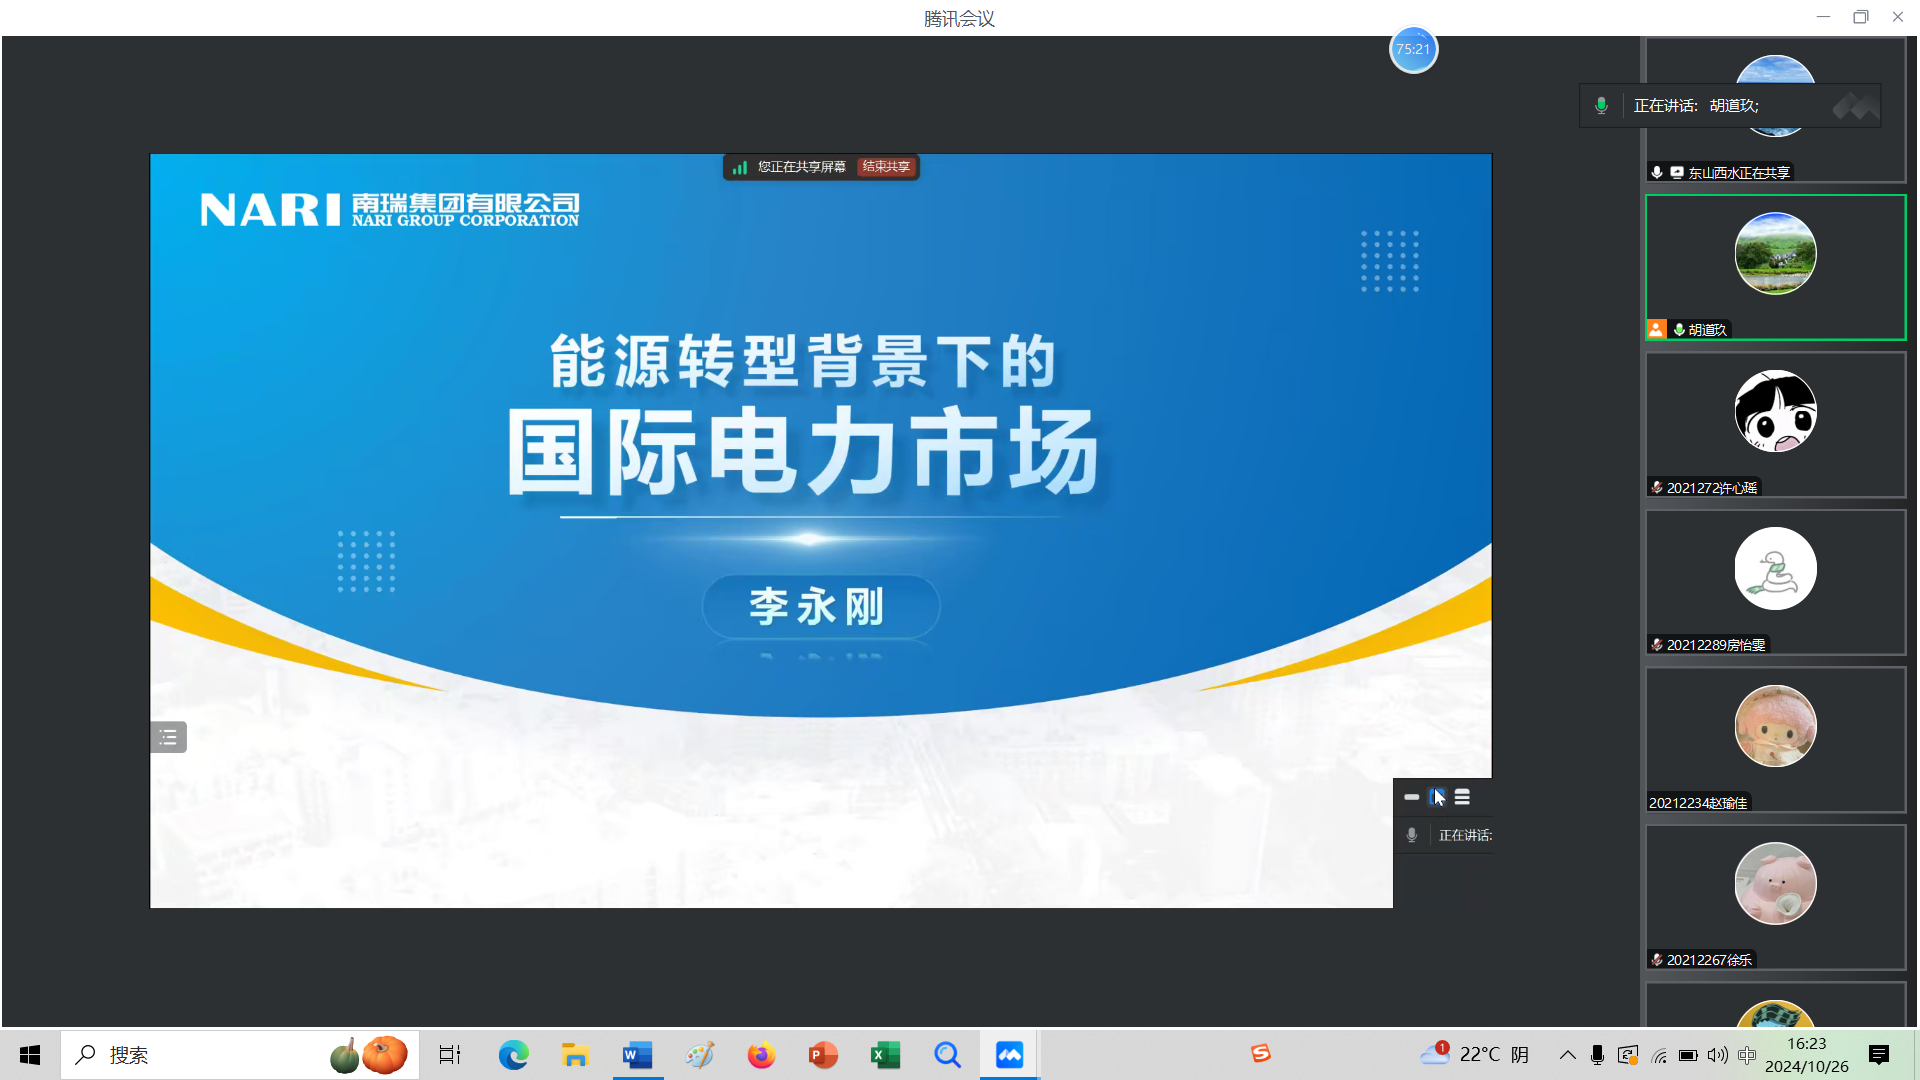Click the 75:21 meeting timer bubble
The image size is (1920, 1080).
(1413, 49)
